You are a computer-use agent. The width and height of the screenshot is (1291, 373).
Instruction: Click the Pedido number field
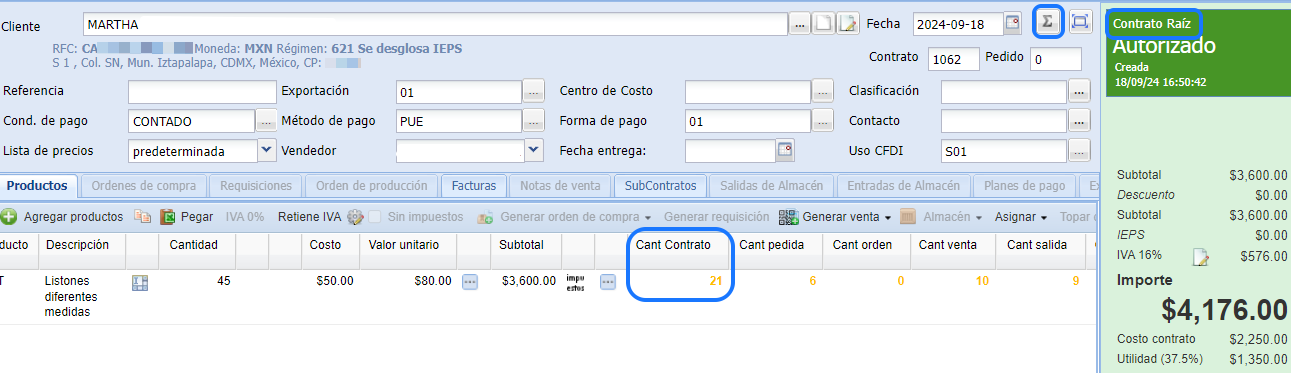click(x=1056, y=59)
